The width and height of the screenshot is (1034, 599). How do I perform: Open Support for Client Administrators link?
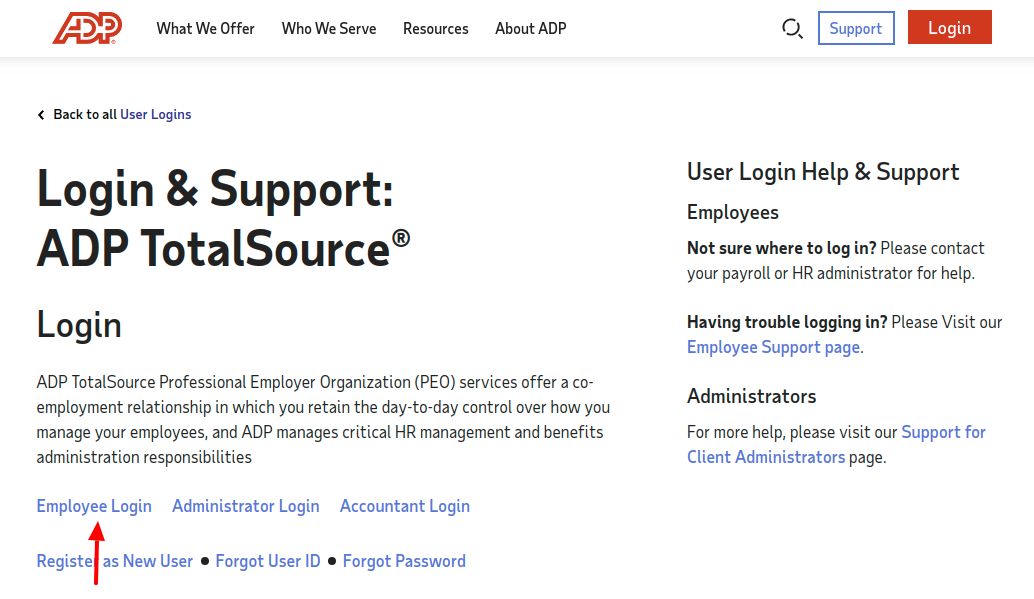(x=836, y=445)
